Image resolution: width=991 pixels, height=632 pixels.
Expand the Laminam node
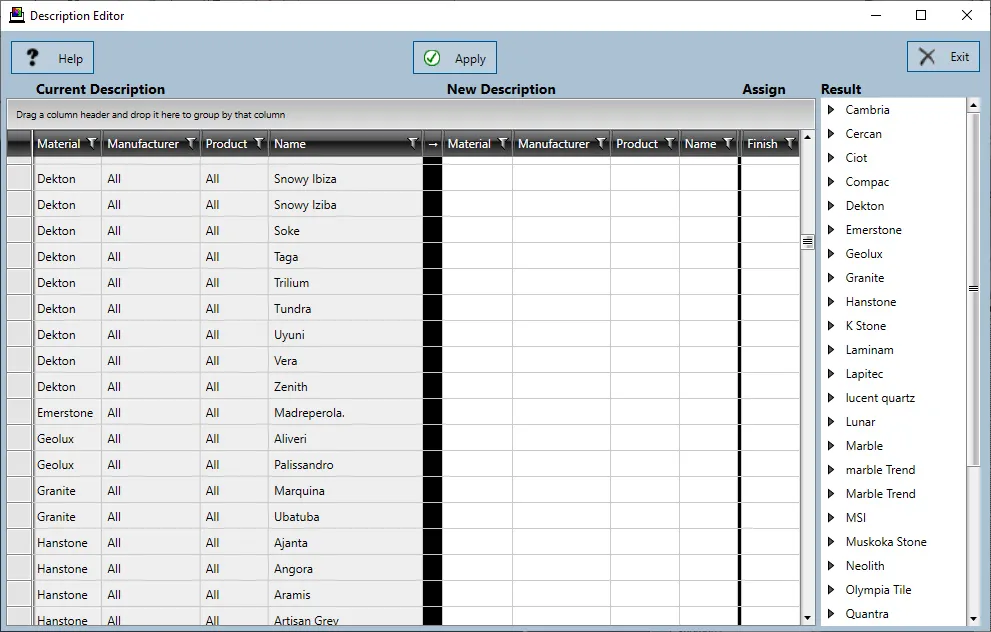831,350
